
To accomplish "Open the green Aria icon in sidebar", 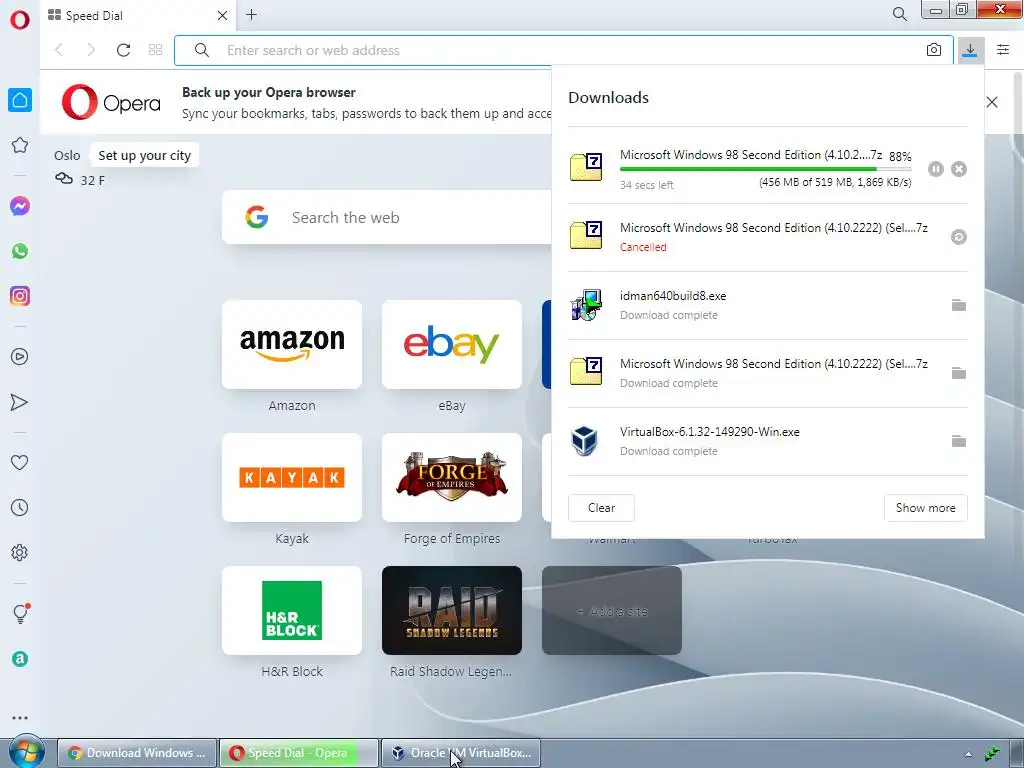I will (20, 659).
